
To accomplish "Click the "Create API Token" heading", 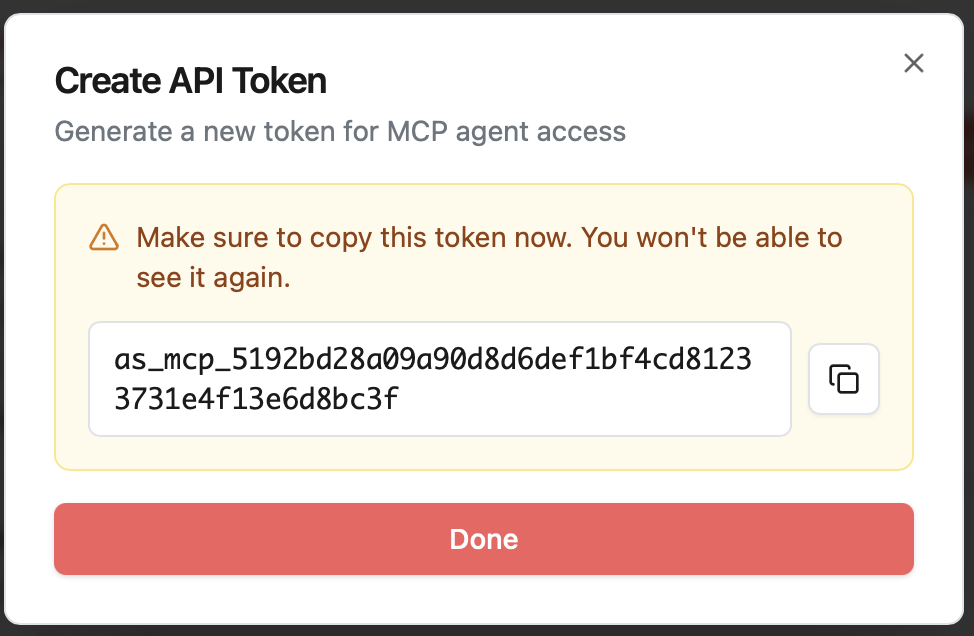I will 190,81.
